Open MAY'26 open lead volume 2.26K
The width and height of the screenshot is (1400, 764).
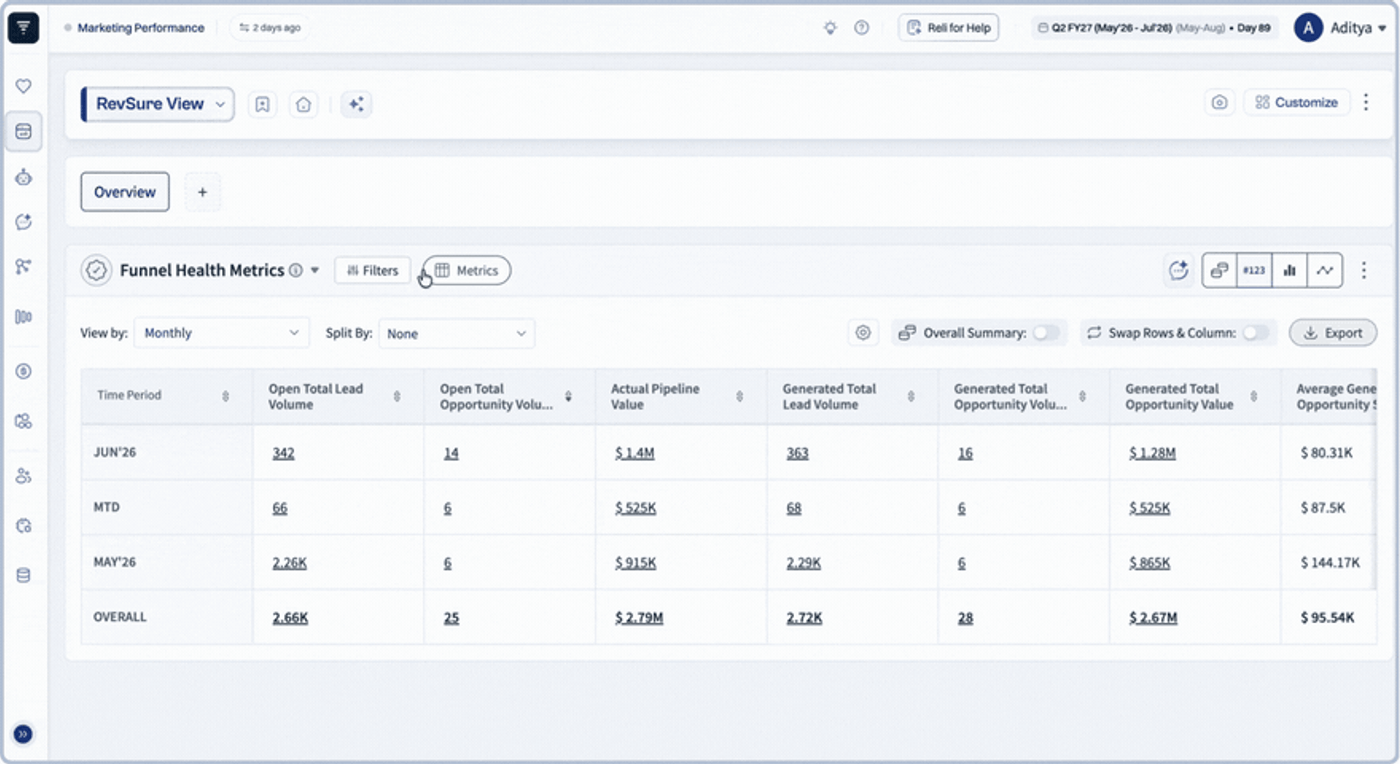click(289, 563)
